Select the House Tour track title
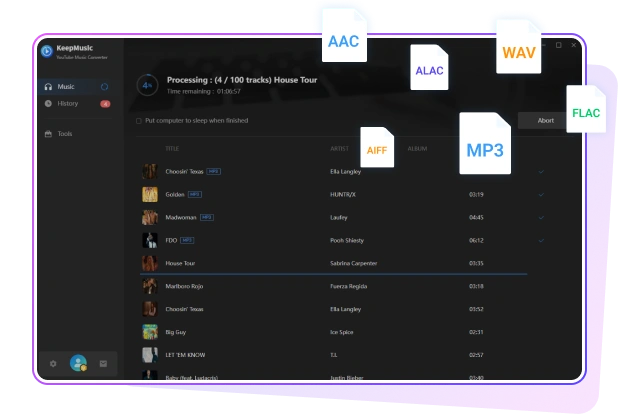 180,263
